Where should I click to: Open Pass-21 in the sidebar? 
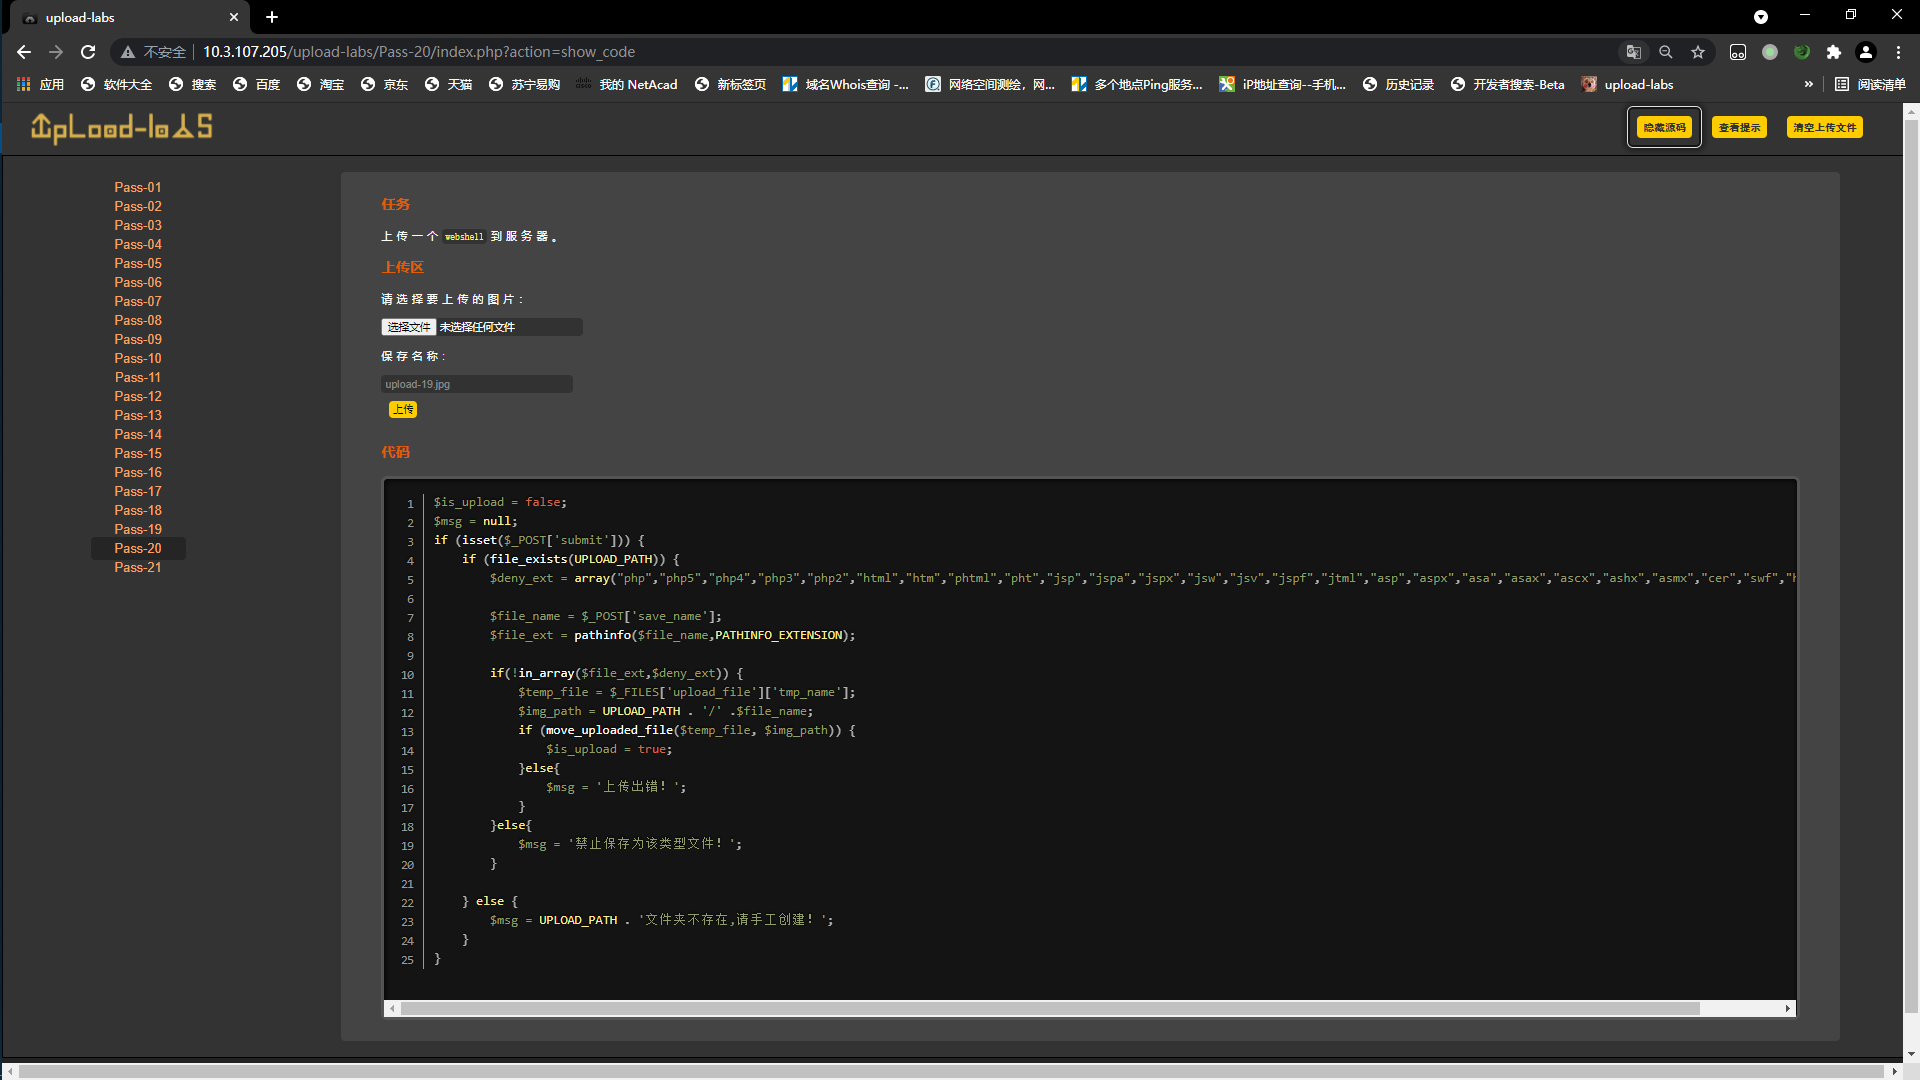click(138, 567)
